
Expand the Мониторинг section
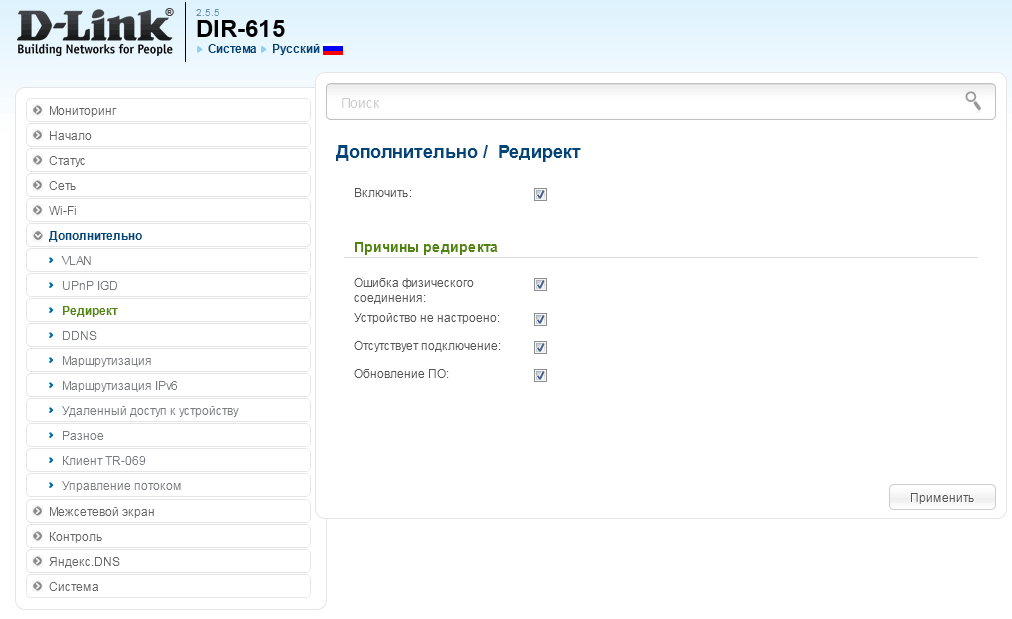coord(168,110)
